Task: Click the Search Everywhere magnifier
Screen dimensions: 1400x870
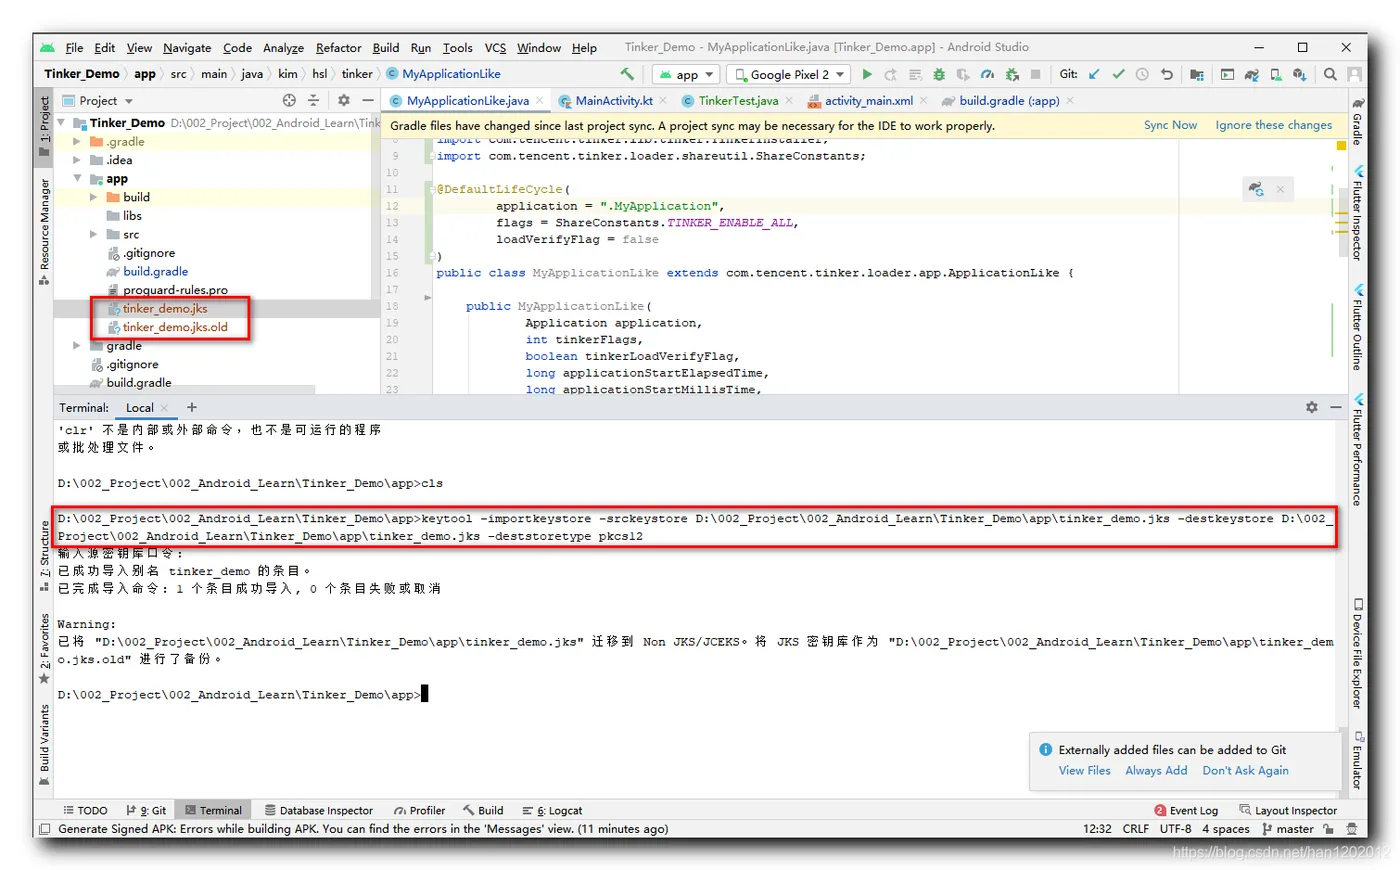Action: coord(1330,74)
